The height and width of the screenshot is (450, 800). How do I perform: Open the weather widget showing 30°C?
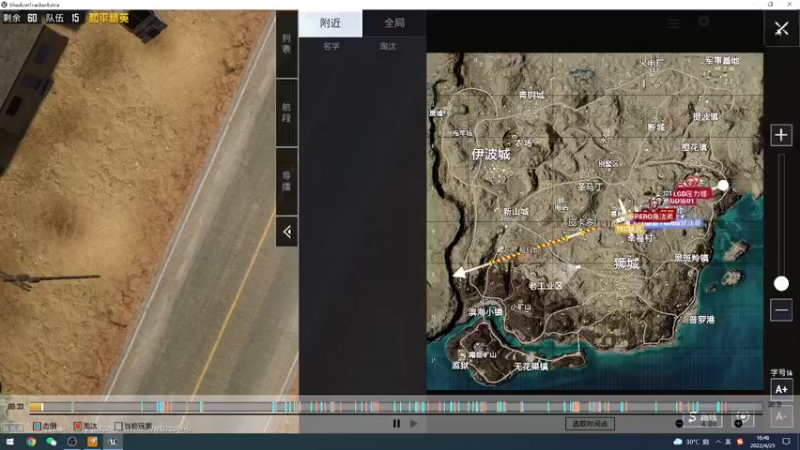click(692, 442)
